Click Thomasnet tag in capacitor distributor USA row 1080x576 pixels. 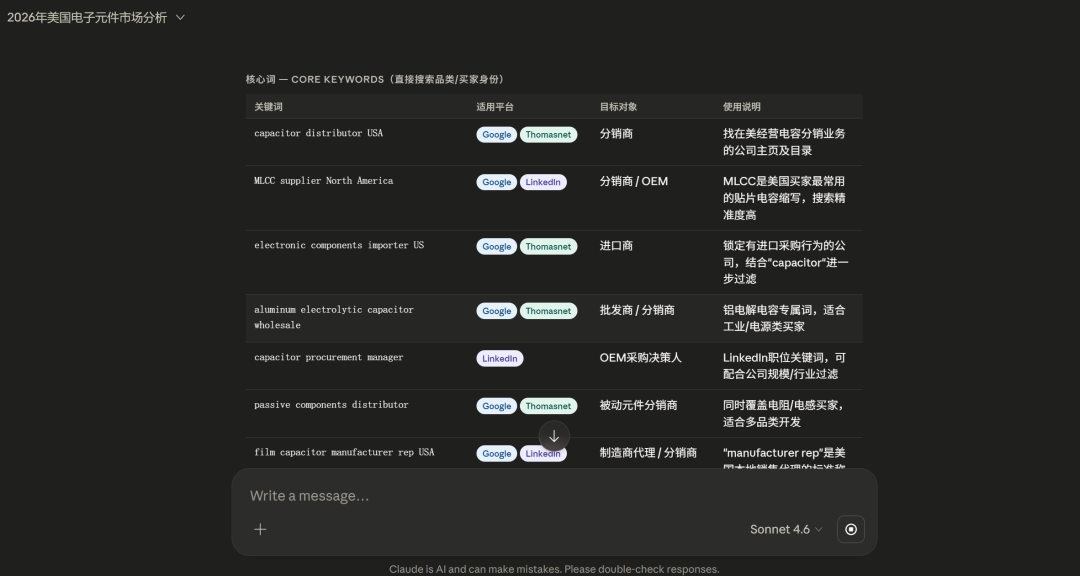(548, 135)
